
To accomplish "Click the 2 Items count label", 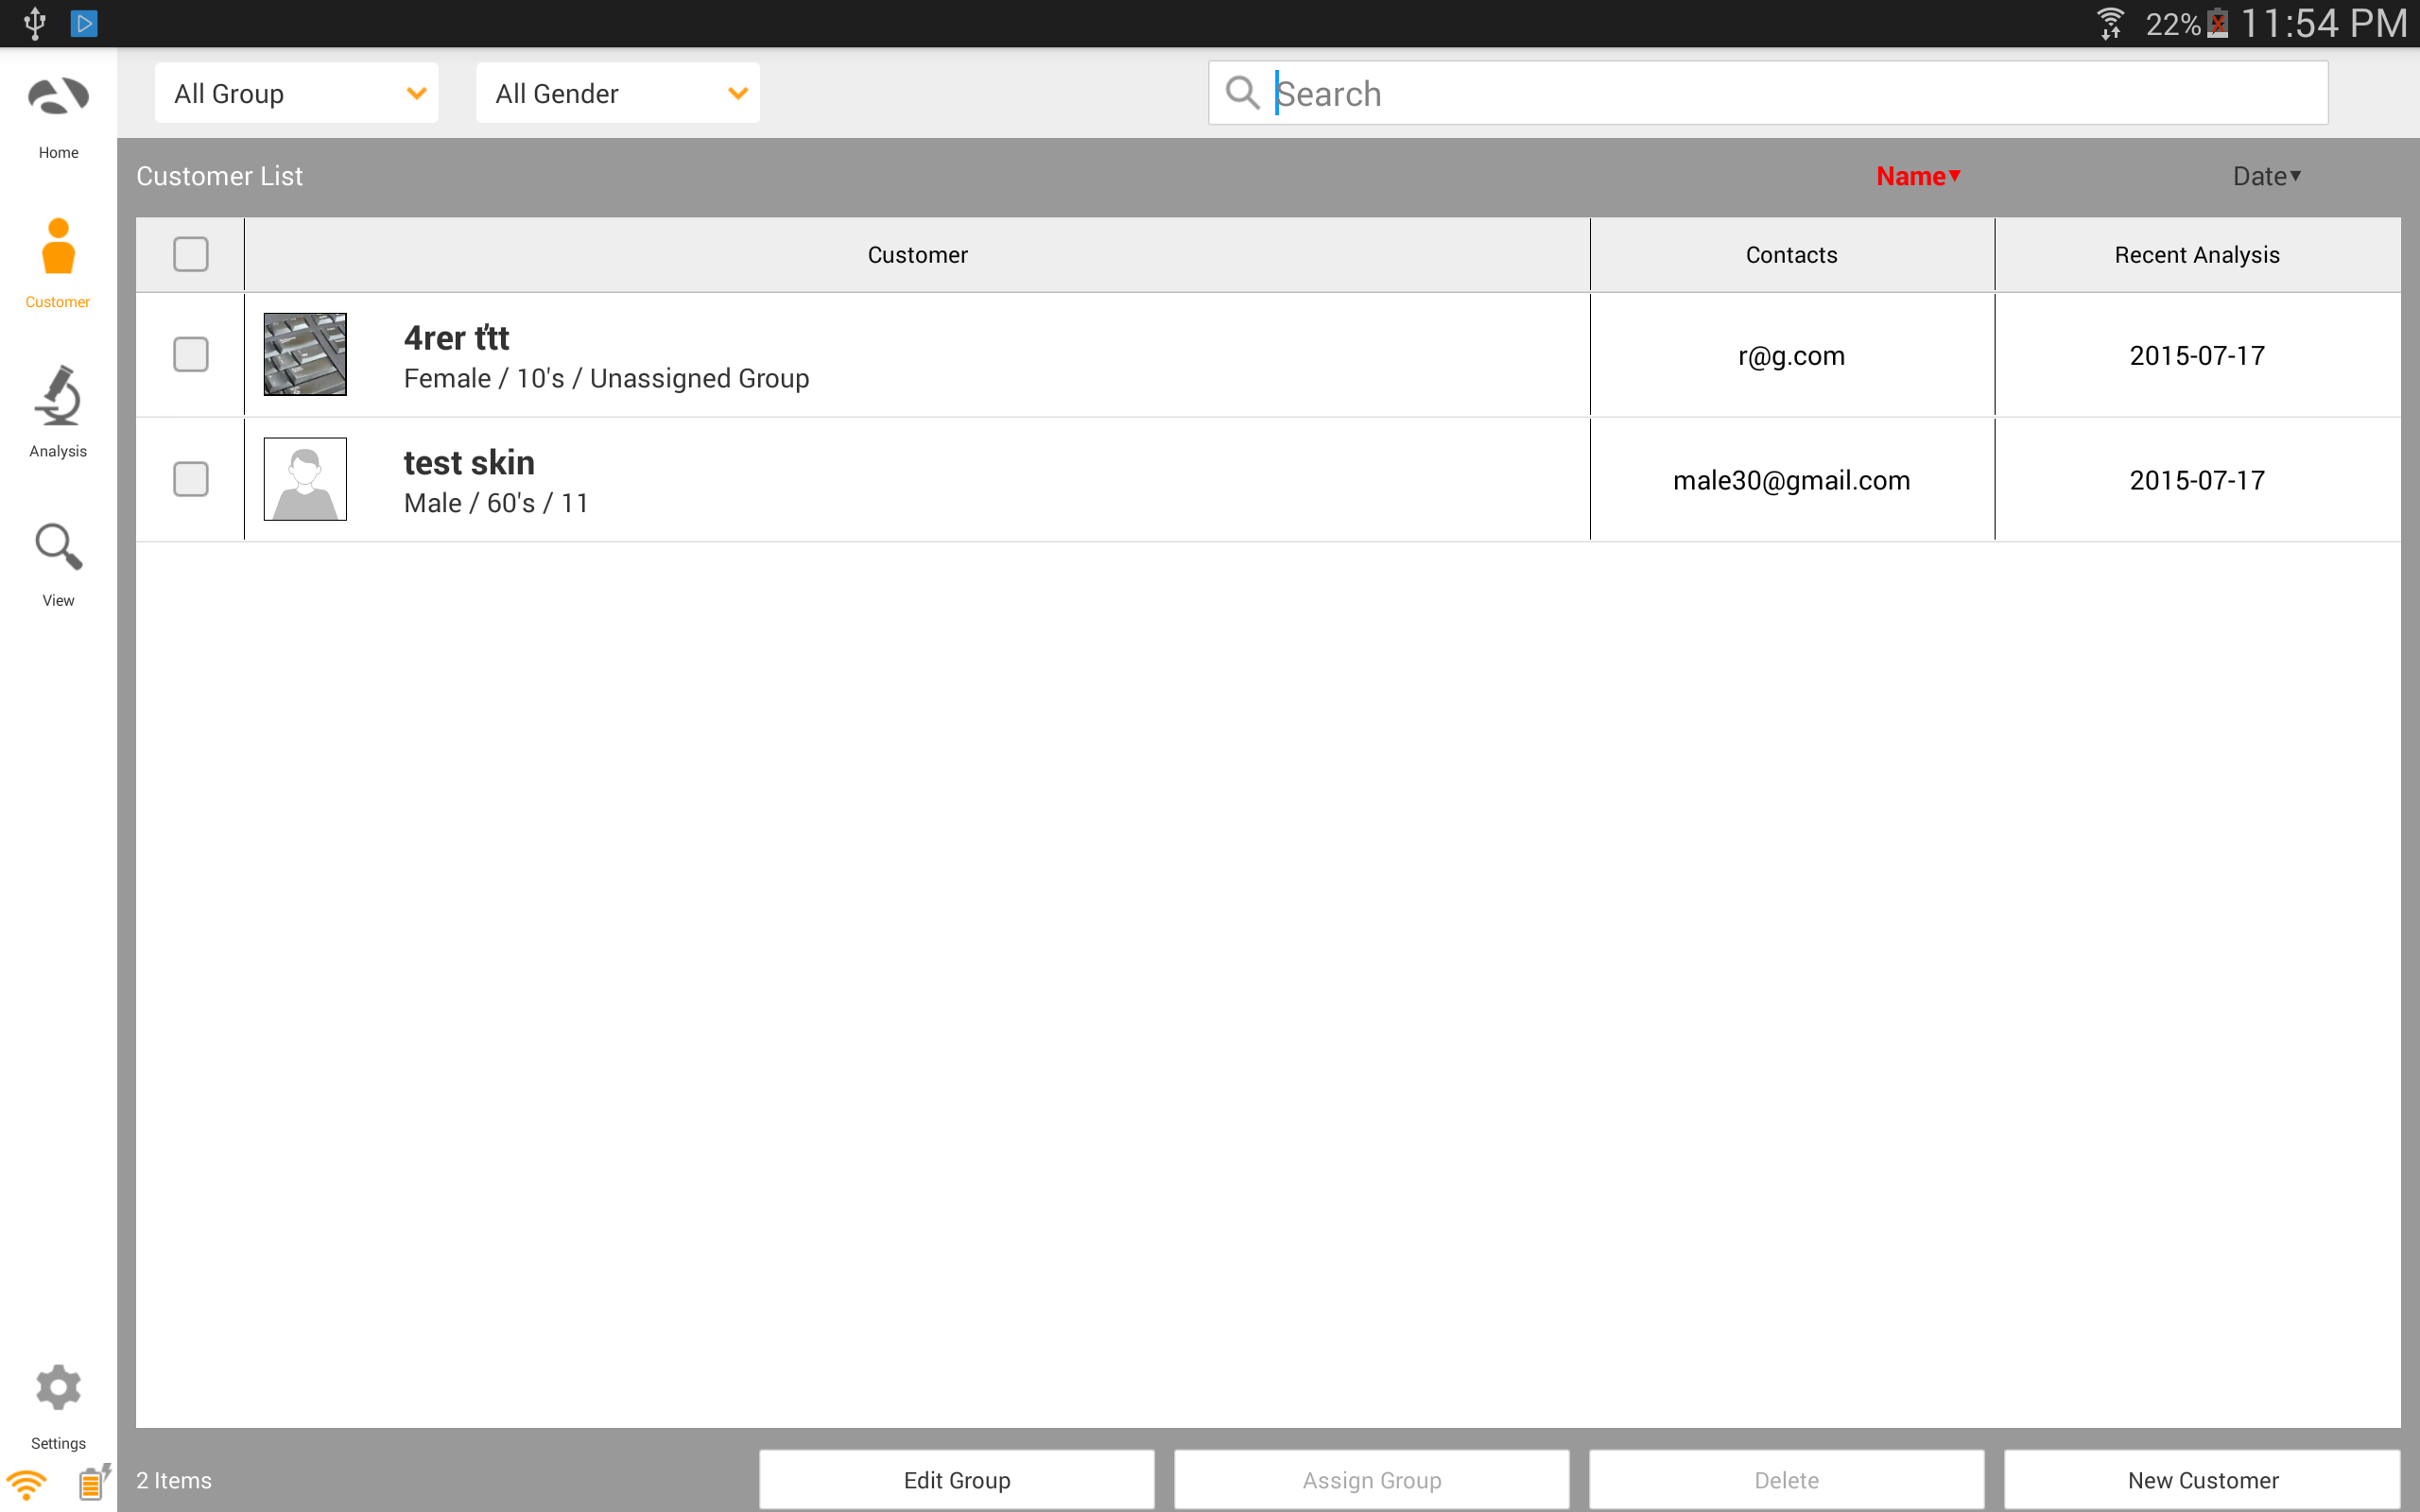I will pyautogui.click(x=174, y=1480).
